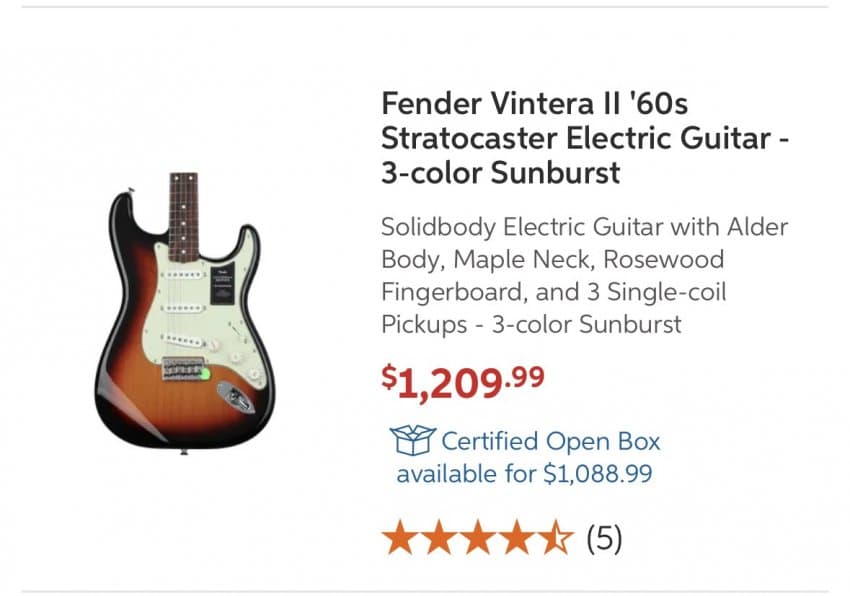Click the first orange rating star
850x596 pixels.
pyautogui.click(x=401, y=538)
